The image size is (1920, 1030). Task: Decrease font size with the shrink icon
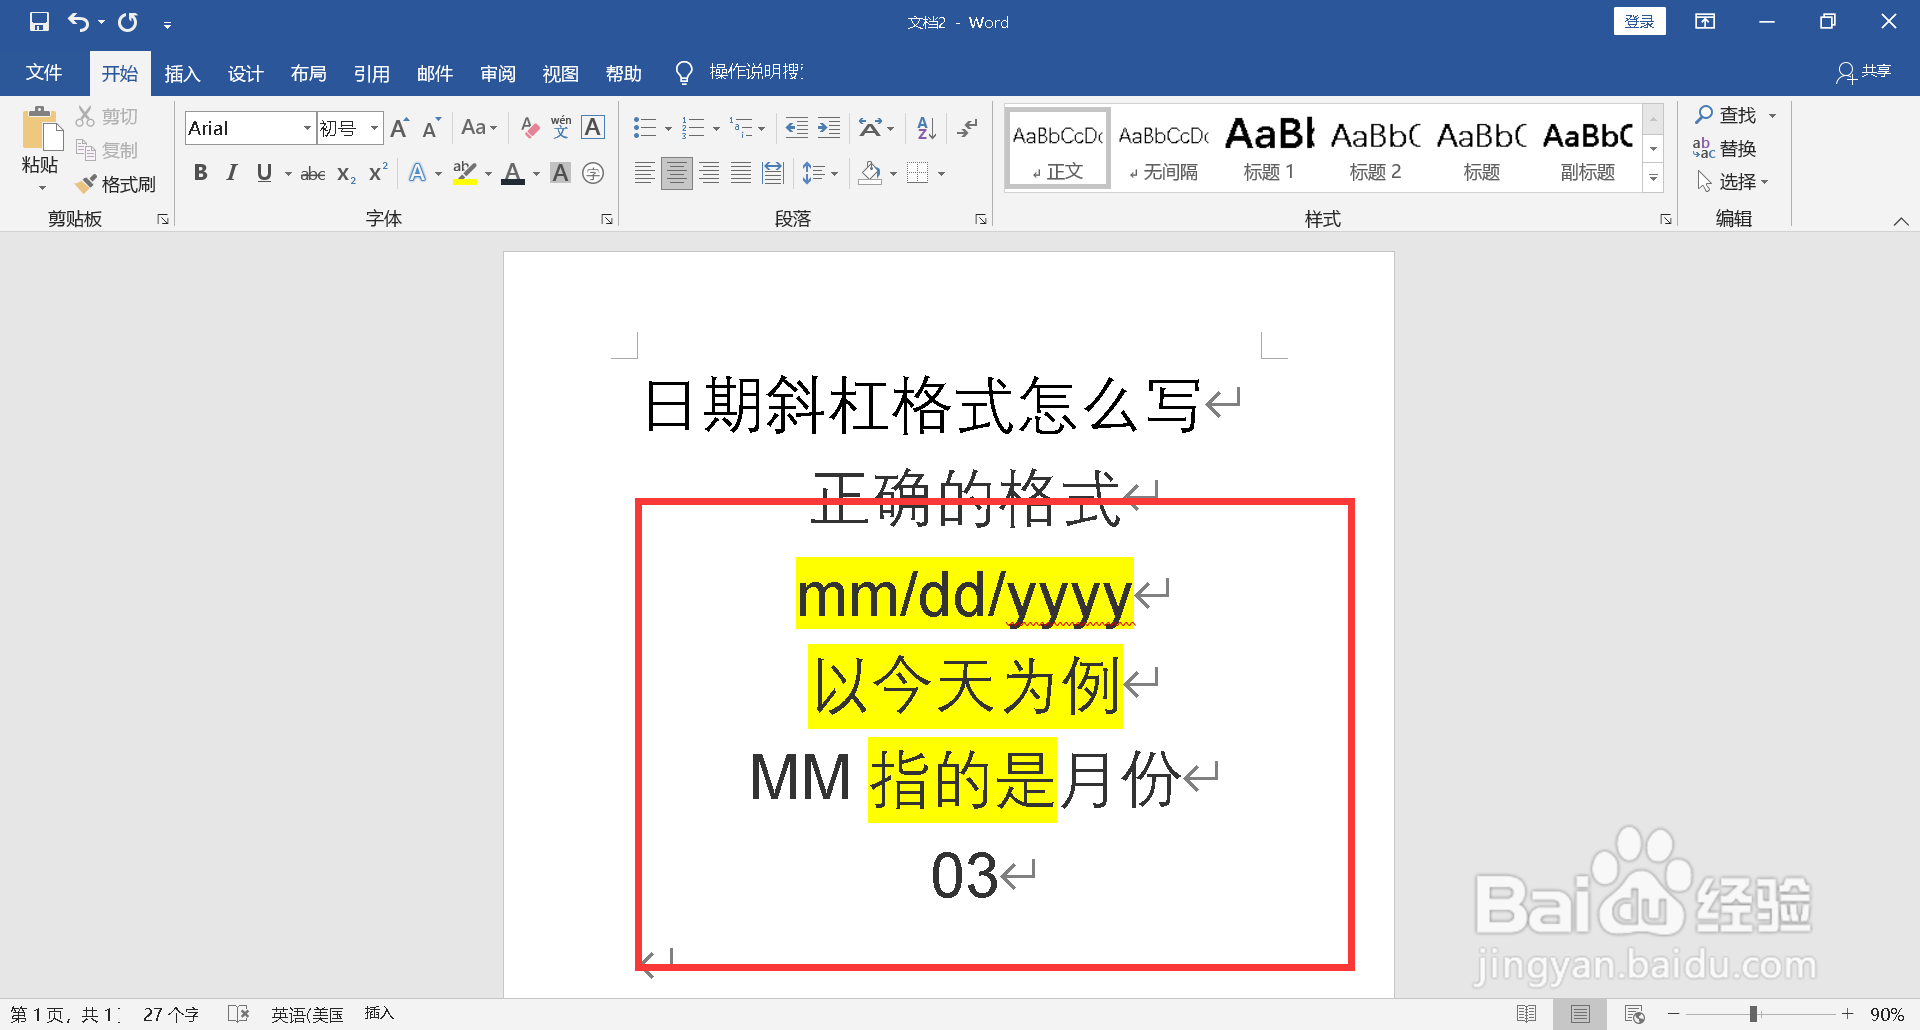point(431,128)
